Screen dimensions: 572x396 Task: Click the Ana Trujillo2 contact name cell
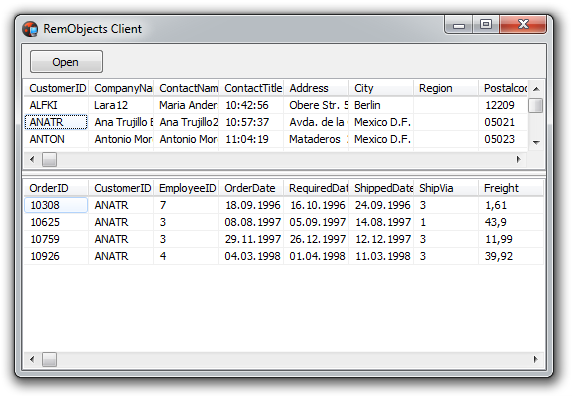coord(186,122)
